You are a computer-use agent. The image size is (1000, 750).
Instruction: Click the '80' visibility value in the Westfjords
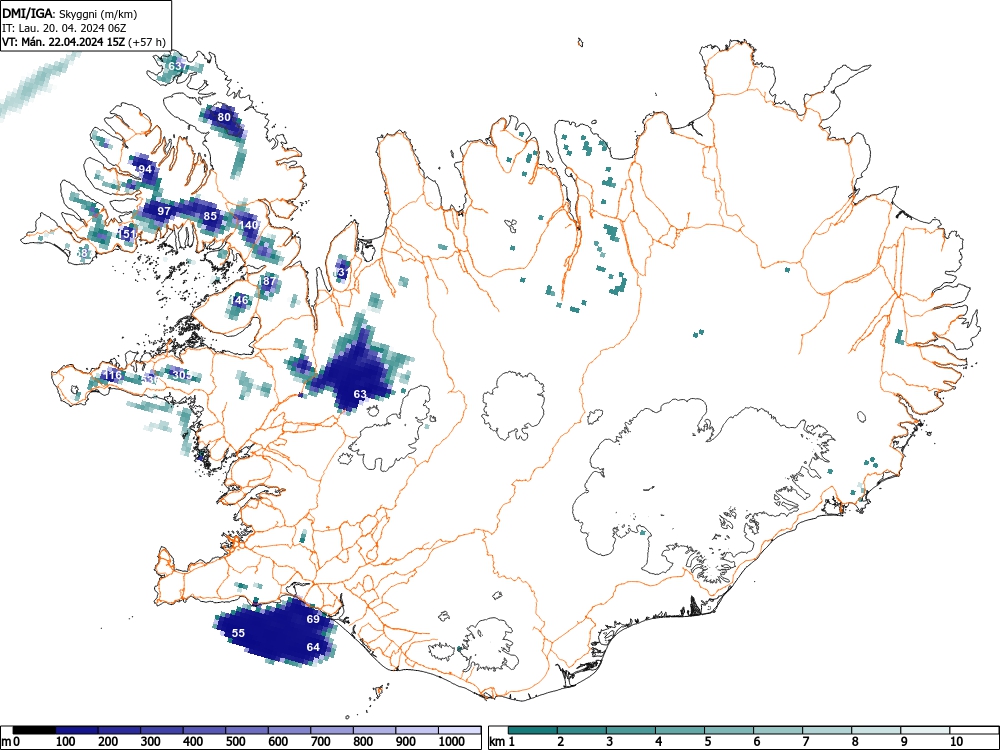click(224, 117)
